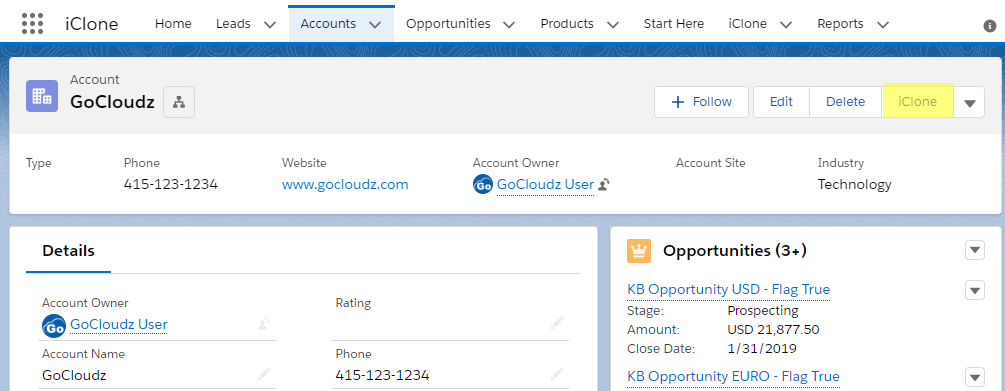This screenshot has width=1005, height=391.
Task: Click the change owner icon in Details section
Action: click(x=264, y=324)
